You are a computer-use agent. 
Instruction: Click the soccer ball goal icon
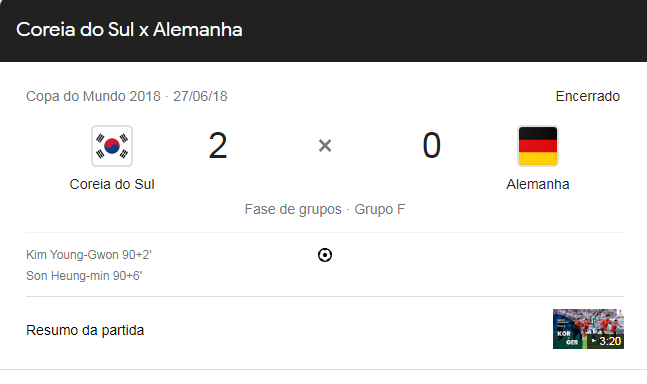(325, 255)
